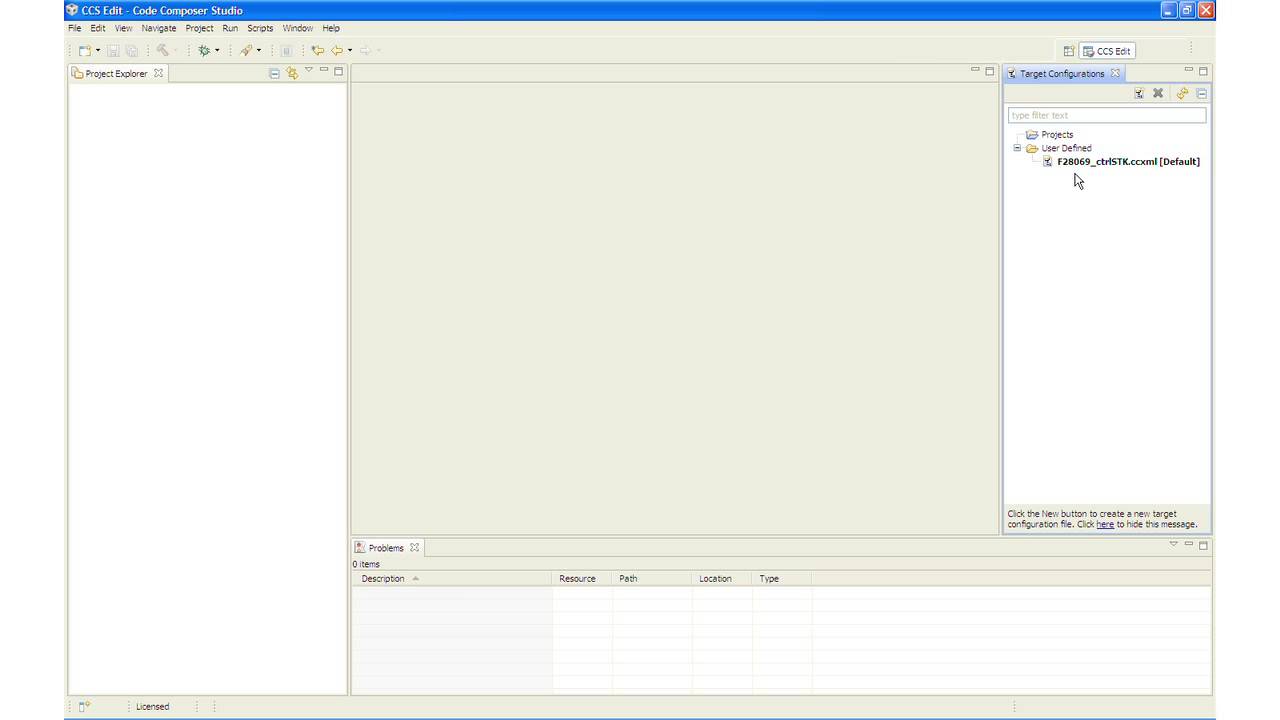Click the 'Licensed' status bar text
Image resolution: width=1280 pixels, height=720 pixels.
152,706
